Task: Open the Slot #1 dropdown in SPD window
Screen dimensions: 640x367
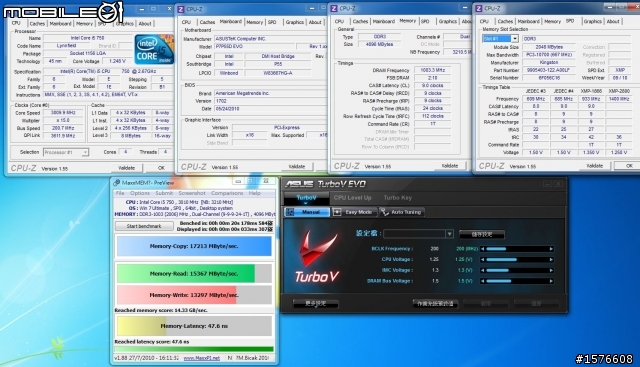Action: click(x=515, y=38)
